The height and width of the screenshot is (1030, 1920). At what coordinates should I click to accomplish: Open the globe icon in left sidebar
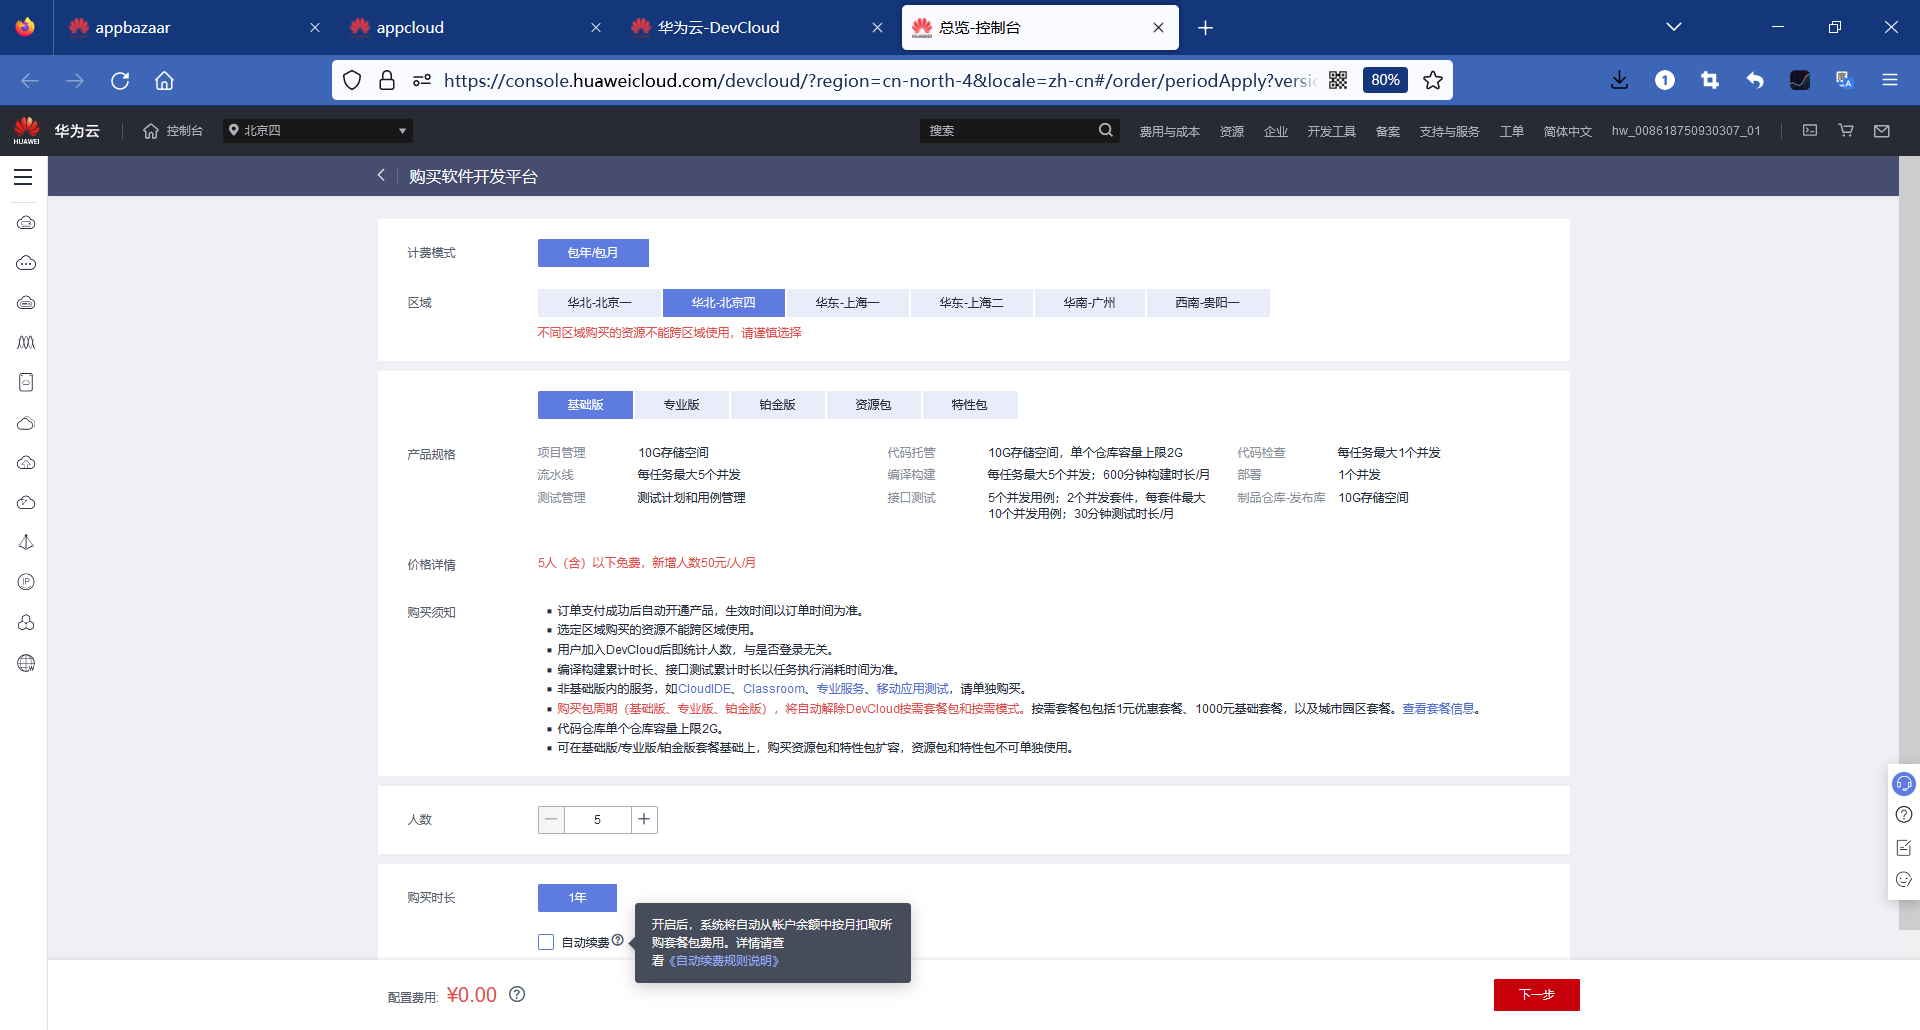coord(26,663)
